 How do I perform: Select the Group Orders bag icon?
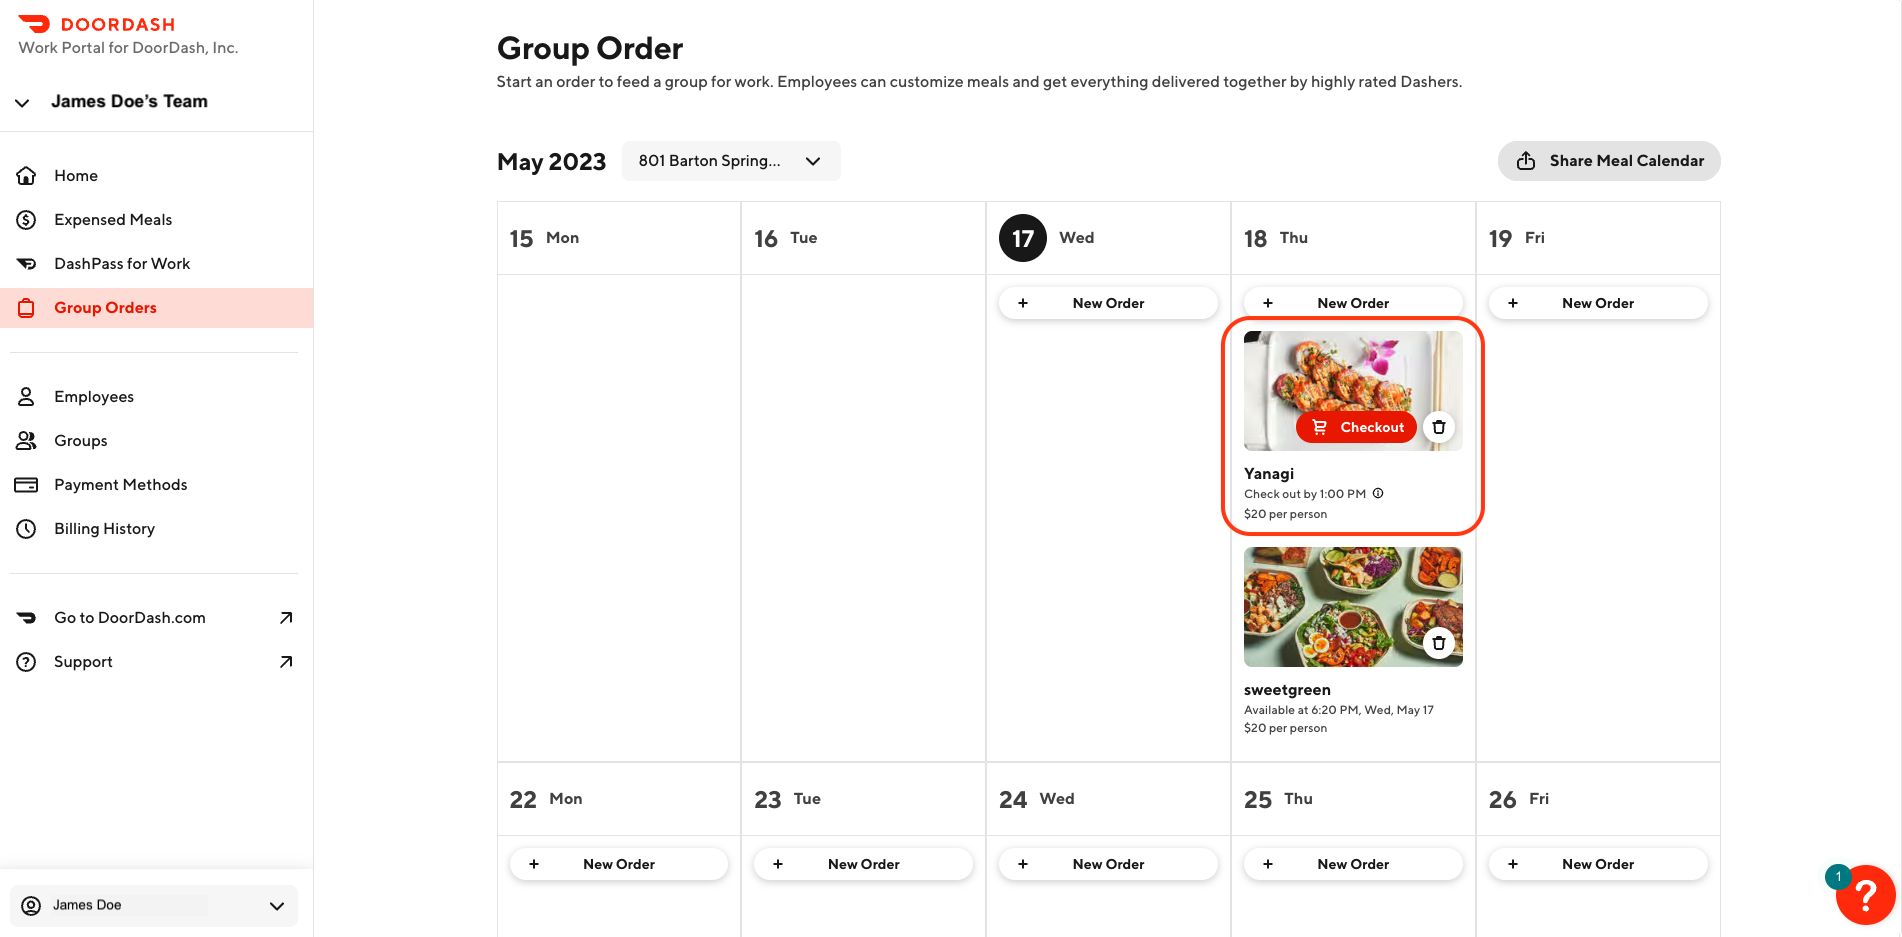tap(27, 307)
